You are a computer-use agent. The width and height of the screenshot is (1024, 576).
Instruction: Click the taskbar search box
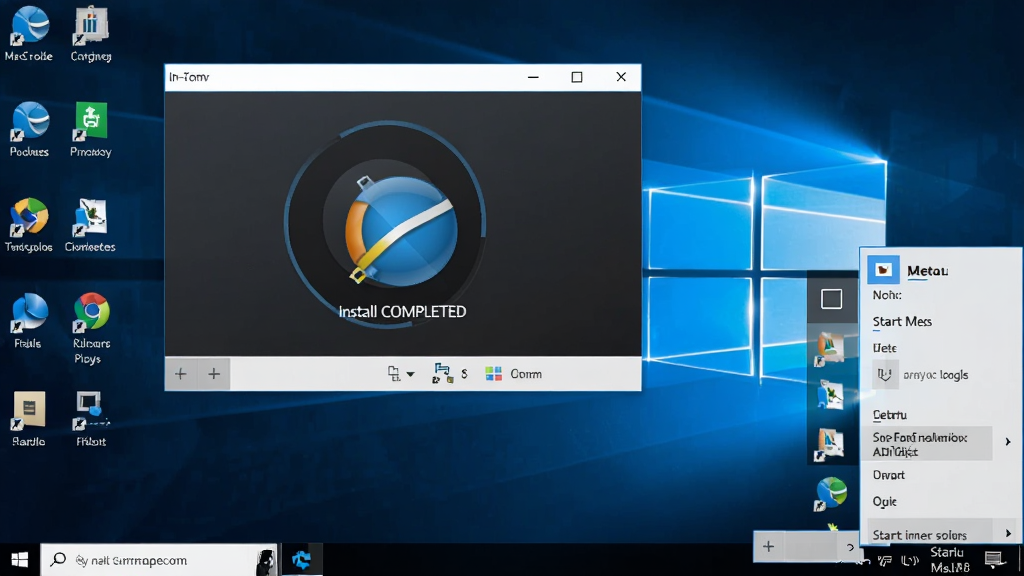tap(160, 560)
